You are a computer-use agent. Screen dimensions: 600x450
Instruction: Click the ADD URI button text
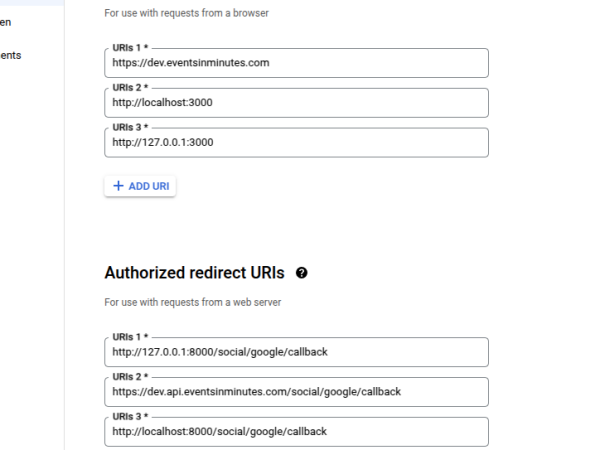coord(149,186)
